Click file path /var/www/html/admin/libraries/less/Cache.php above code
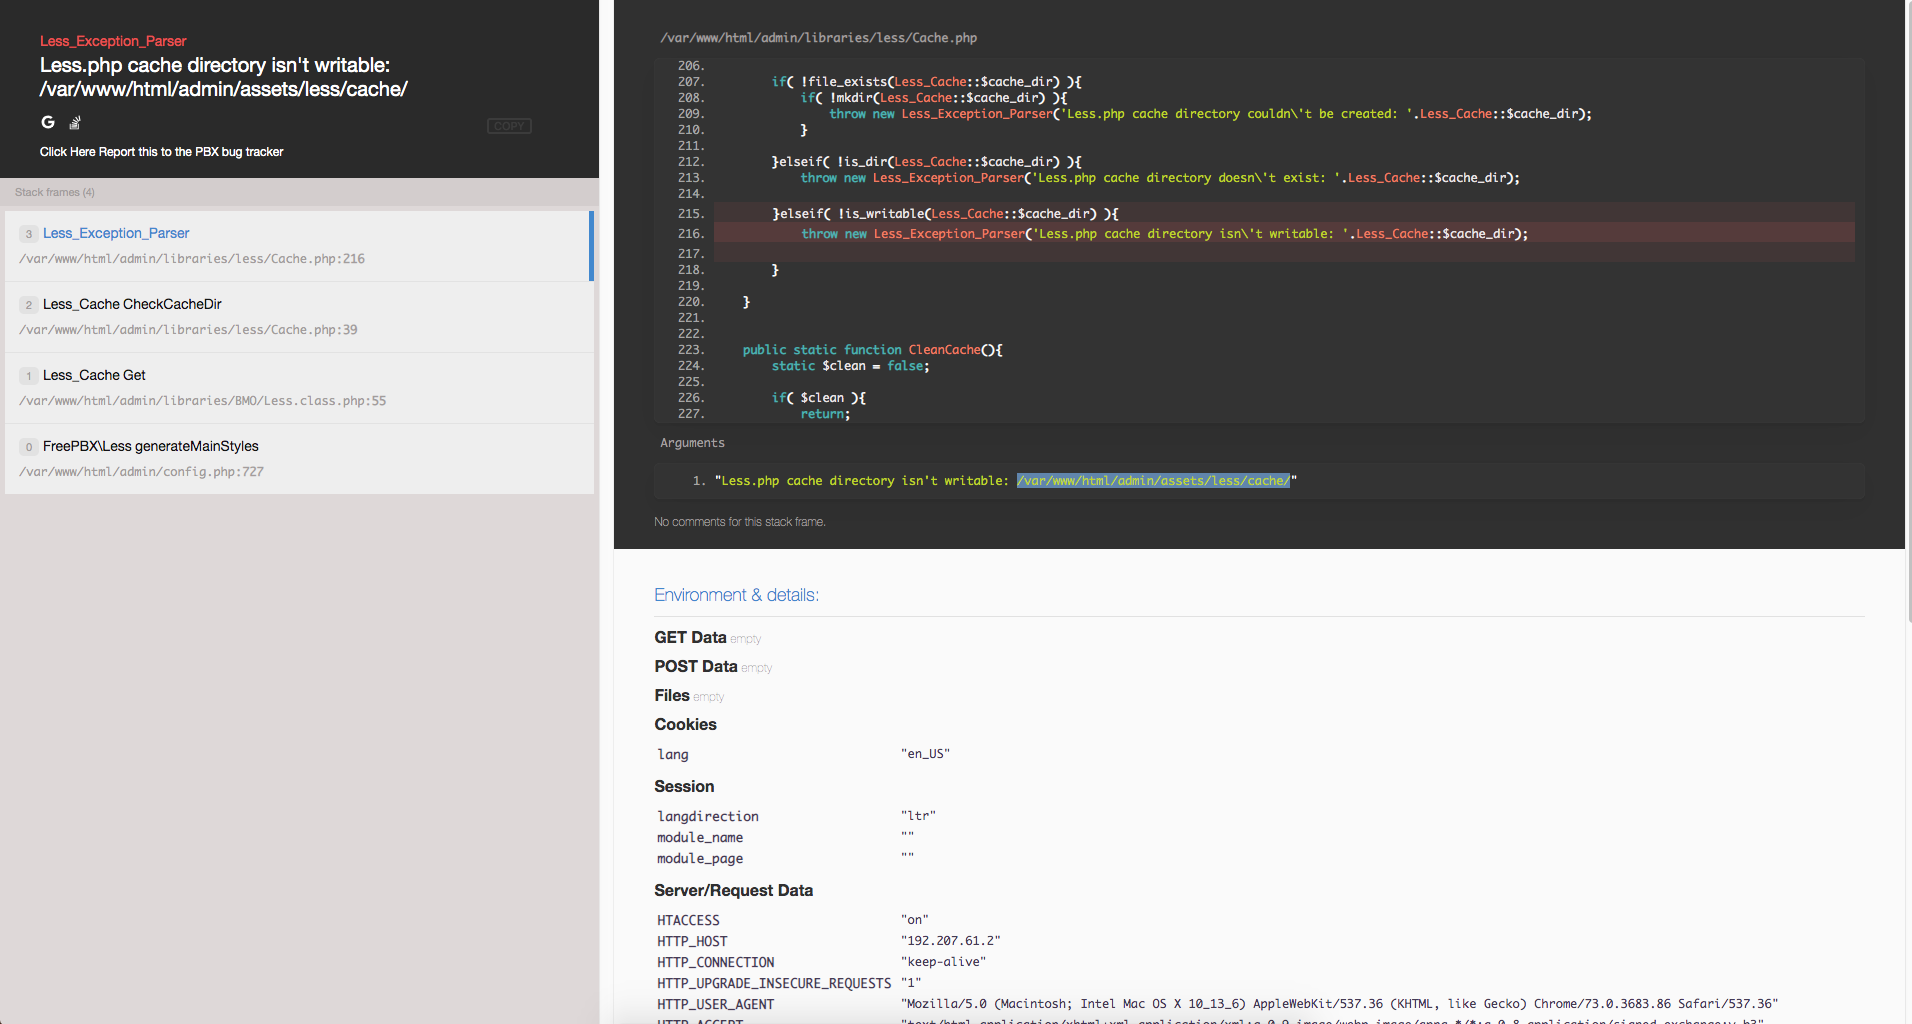This screenshot has height=1024, width=1912. click(x=819, y=38)
